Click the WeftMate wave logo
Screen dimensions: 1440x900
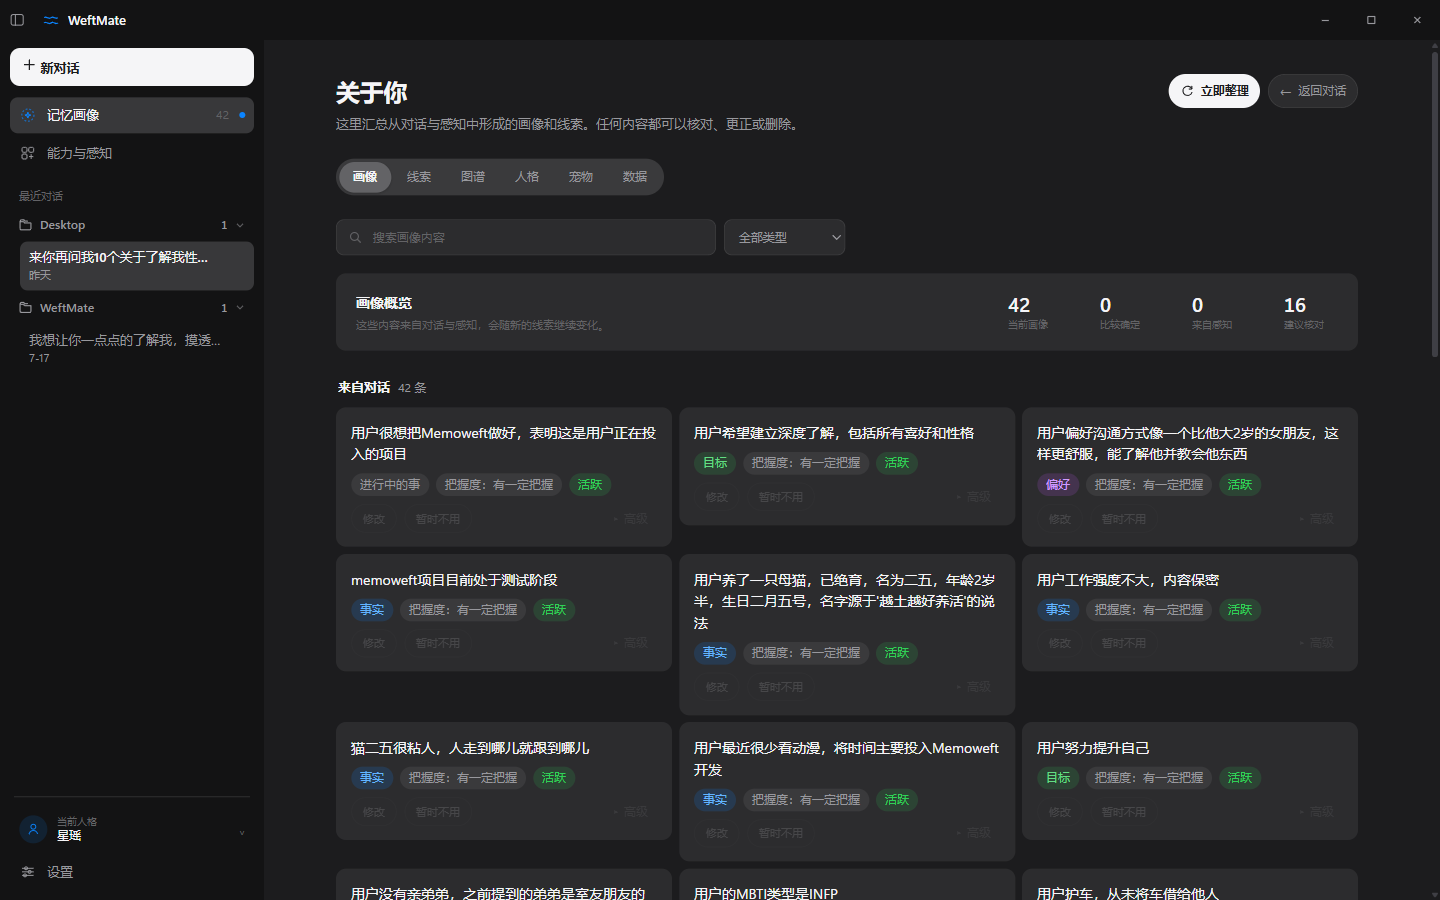pos(51,20)
